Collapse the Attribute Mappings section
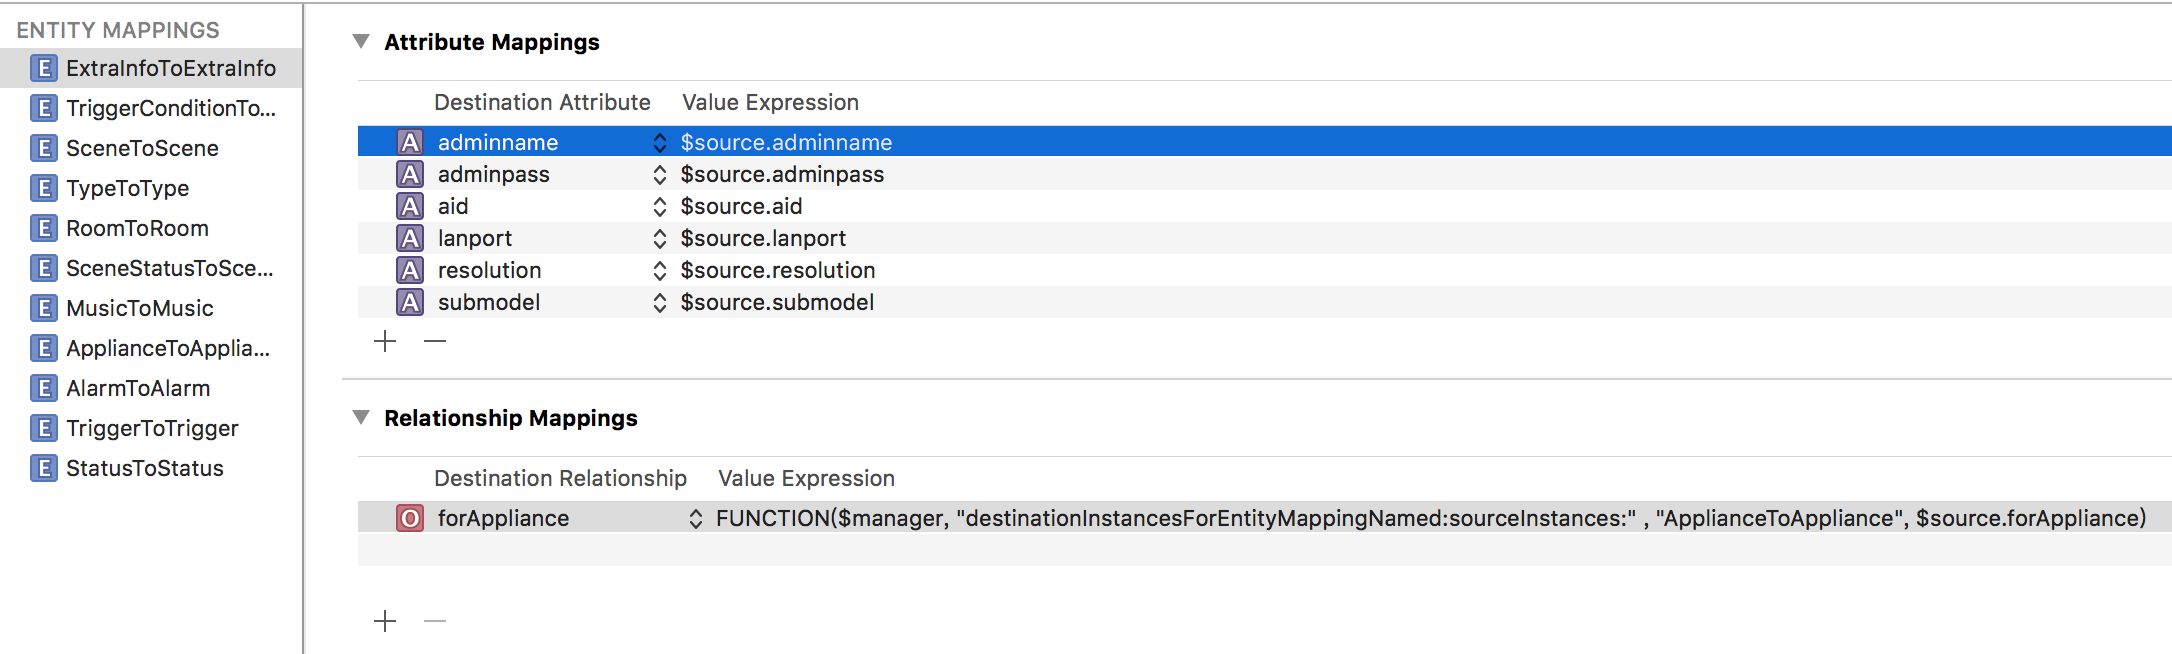 coord(361,41)
